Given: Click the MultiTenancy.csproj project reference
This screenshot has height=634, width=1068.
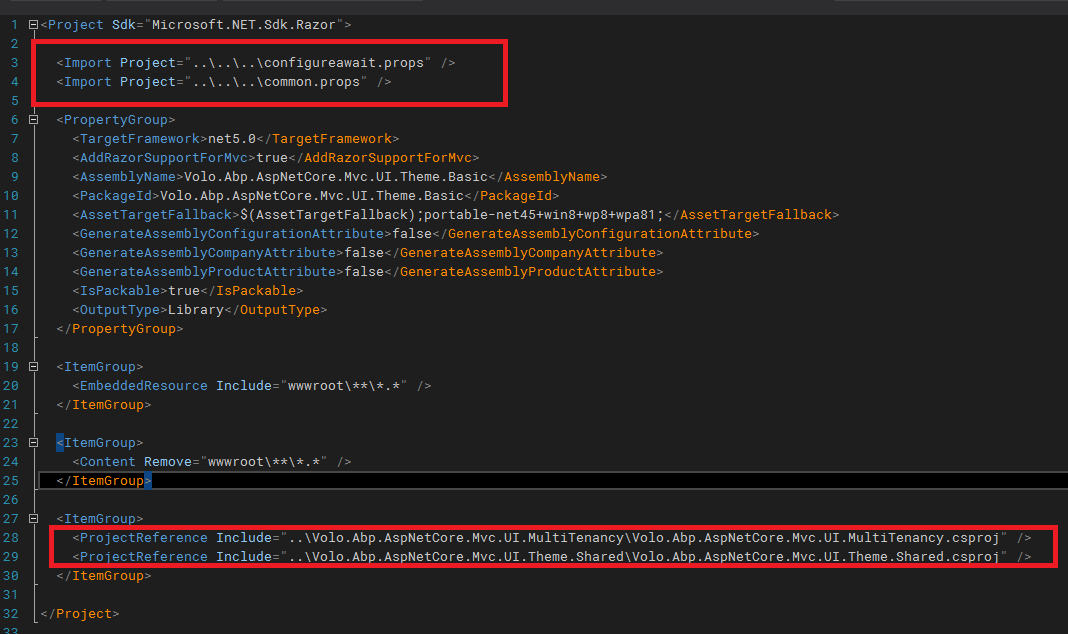Looking at the screenshot, I should tap(644, 539).
